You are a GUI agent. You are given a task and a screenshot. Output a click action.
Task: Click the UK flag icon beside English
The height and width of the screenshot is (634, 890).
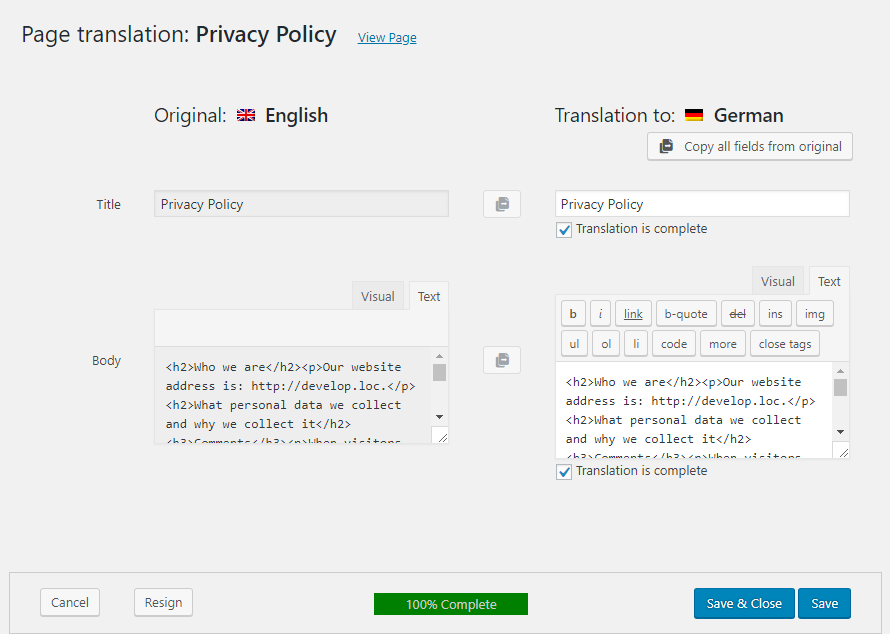(246, 115)
